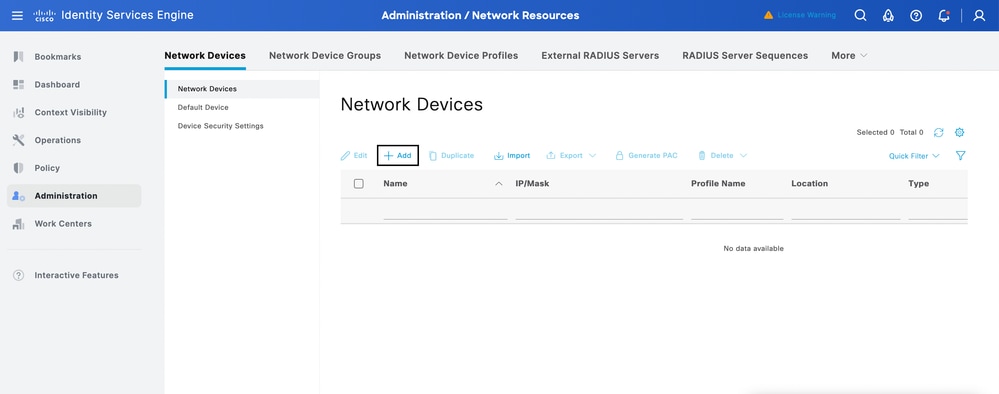999x394 pixels.
Task: Open the rocket icon in header
Action: click(x=888, y=15)
